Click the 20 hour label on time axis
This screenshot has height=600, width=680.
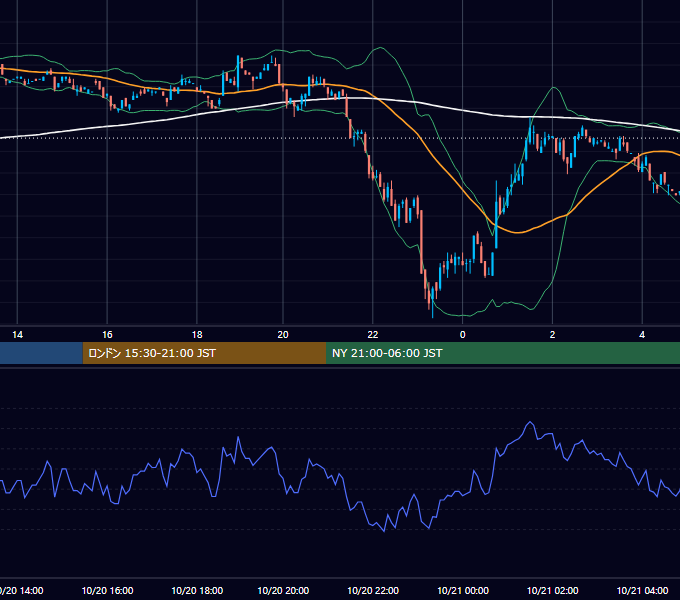point(283,335)
